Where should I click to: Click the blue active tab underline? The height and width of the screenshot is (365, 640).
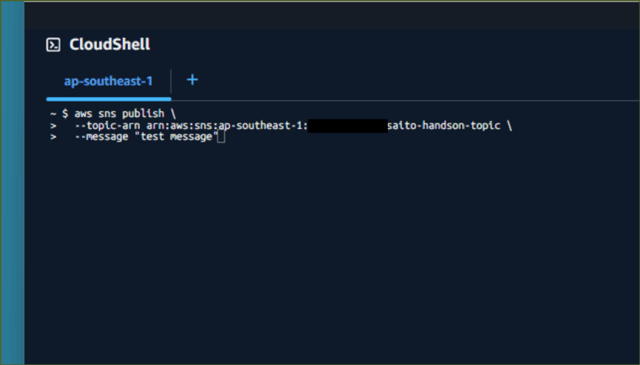tap(109, 99)
